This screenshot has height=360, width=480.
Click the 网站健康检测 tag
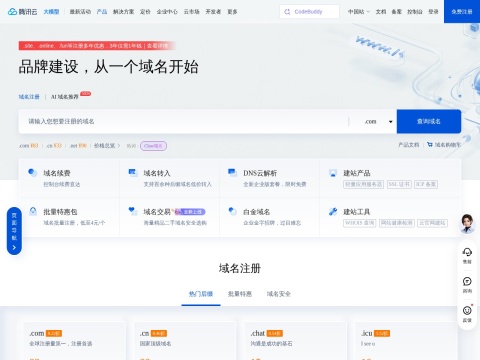(x=397, y=223)
